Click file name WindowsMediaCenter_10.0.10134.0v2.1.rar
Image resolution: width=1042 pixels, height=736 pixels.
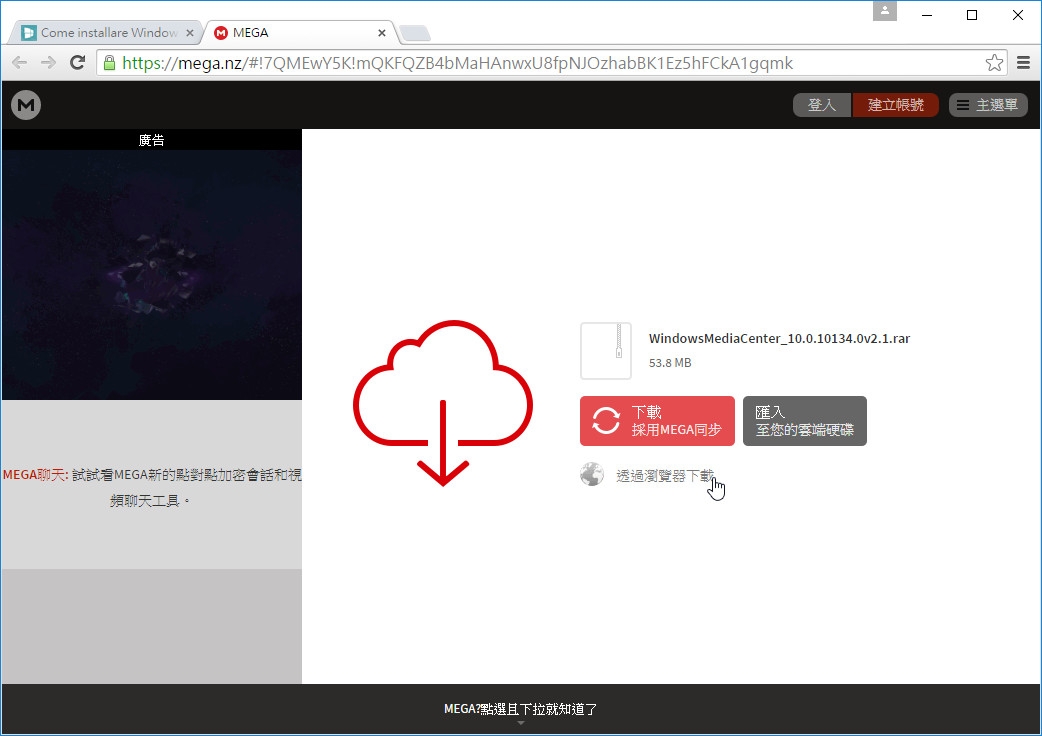click(x=779, y=338)
